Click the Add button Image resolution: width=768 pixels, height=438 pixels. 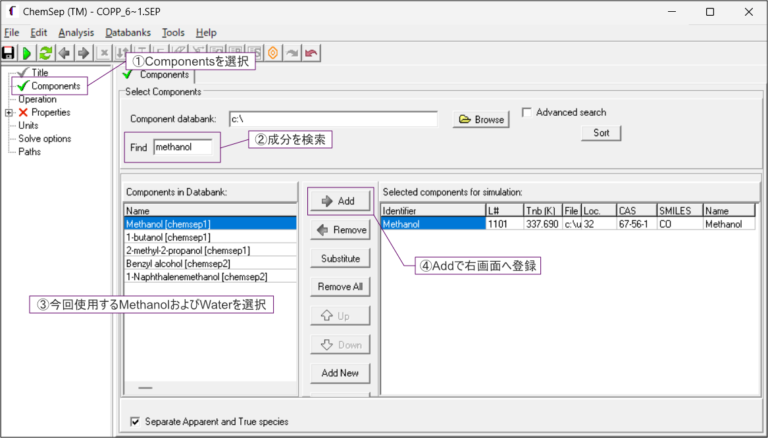(x=340, y=201)
